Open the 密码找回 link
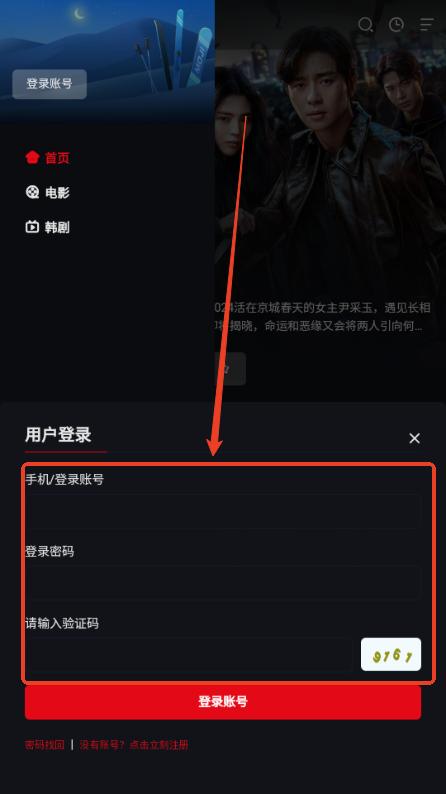This screenshot has height=794, width=446. point(45,744)
